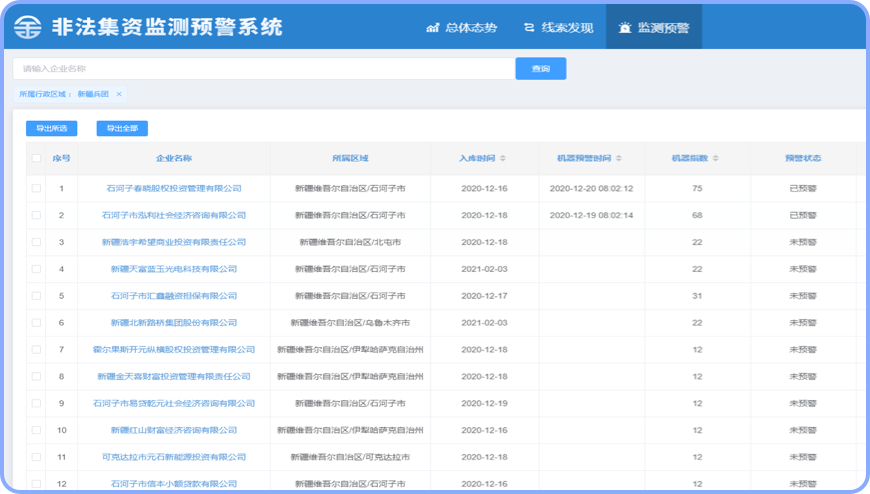870x494 pixels.
Task: Open 石河子市汇鑫融资担保有限公司 link
Action: pos(174,296)
